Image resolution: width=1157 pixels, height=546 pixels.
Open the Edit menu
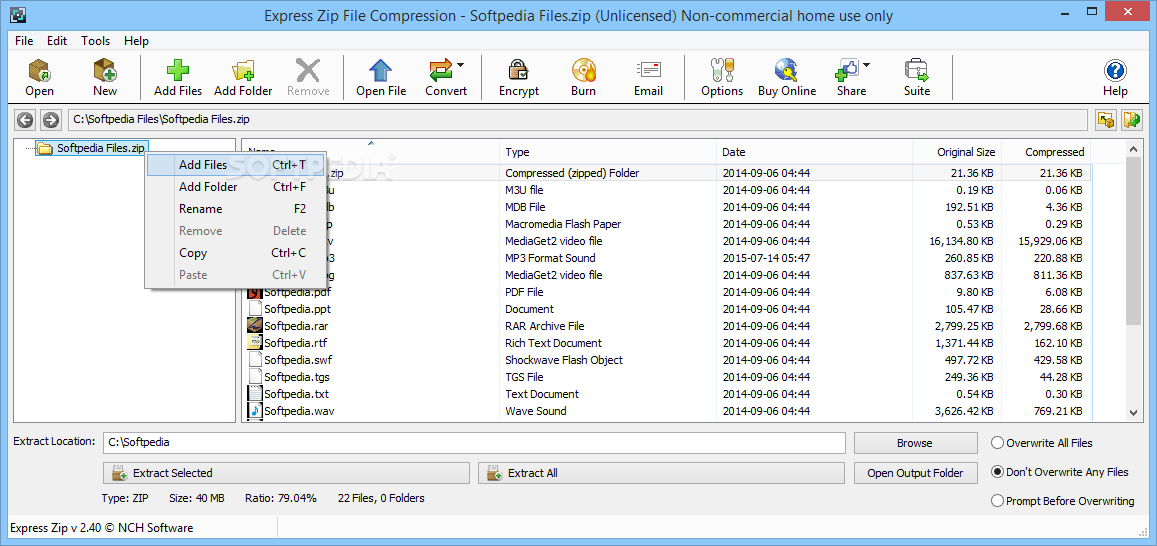pyautogui.click(x=57, y=41)
